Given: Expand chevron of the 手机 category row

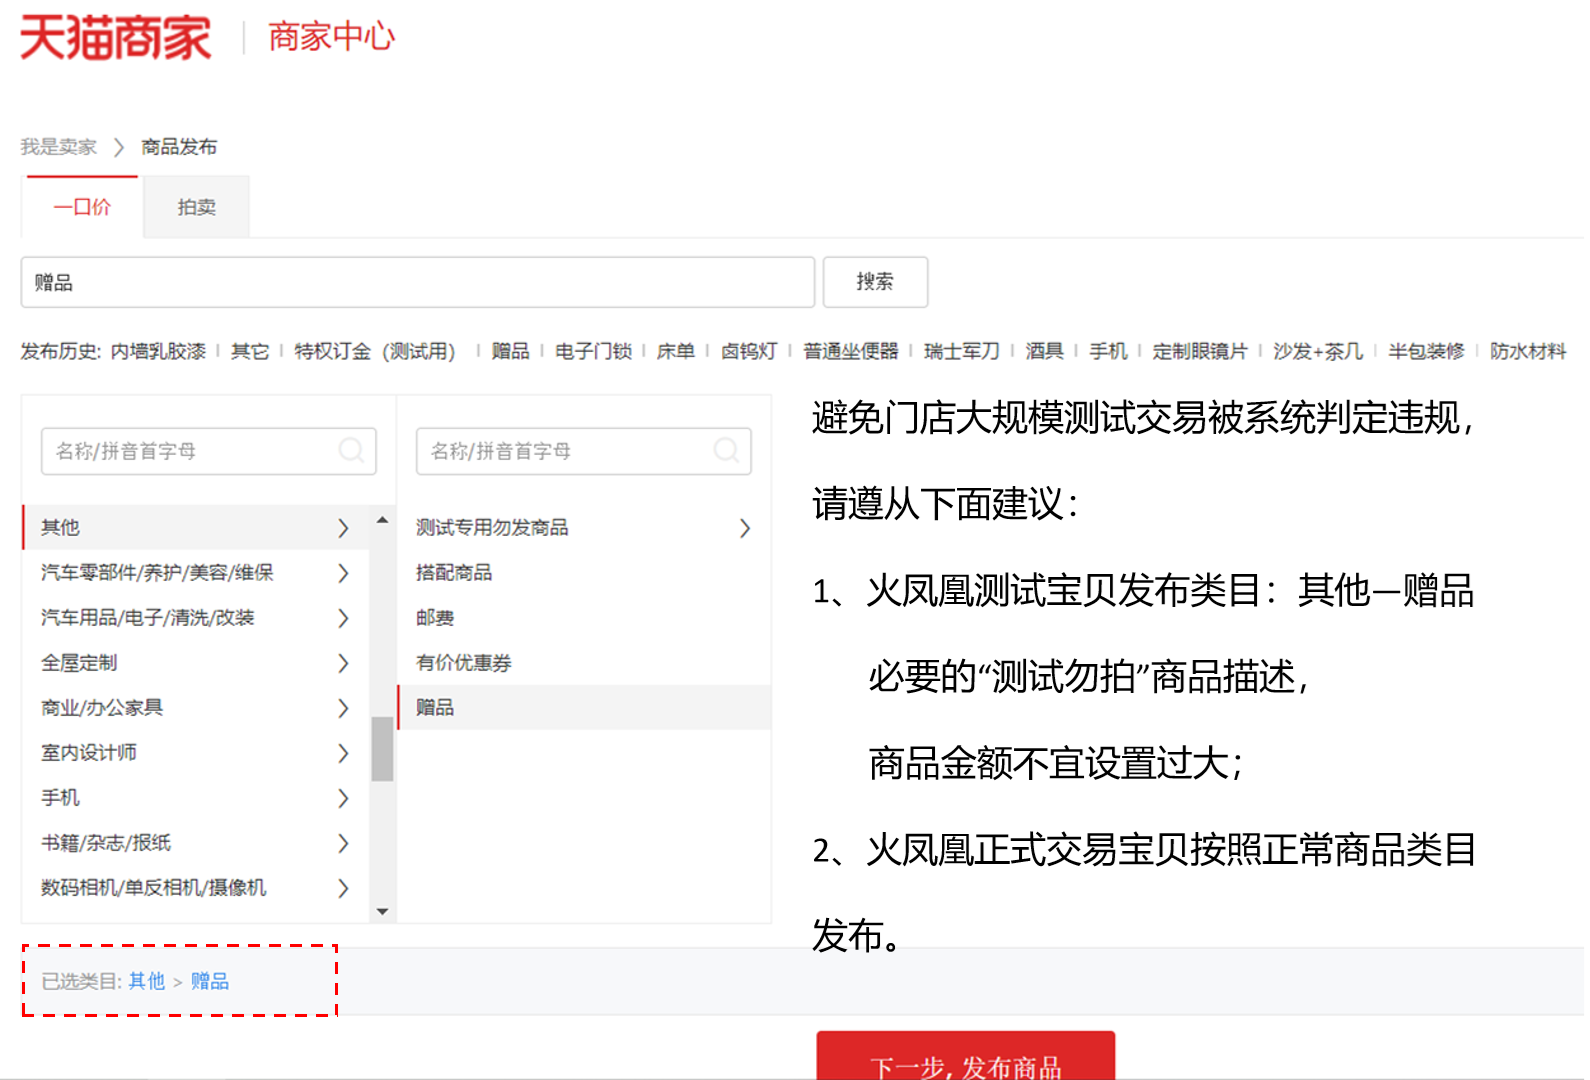Looking at the screenshot, I should (x=343, y=798).
